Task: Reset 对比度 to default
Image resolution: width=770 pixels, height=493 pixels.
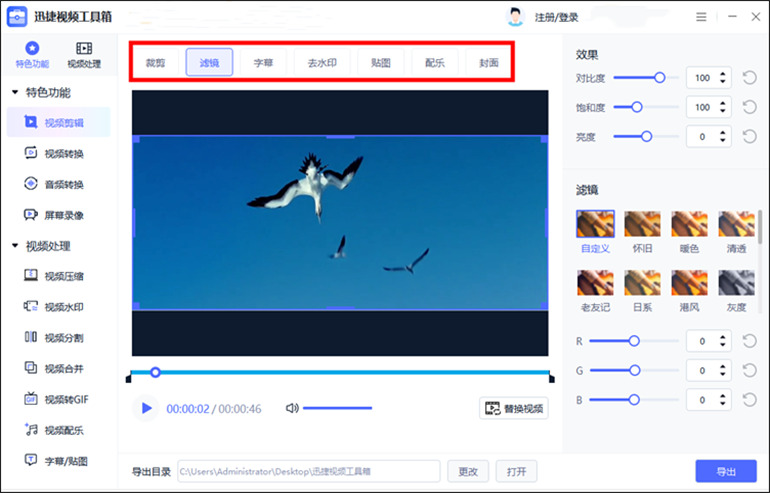Action: click(749, 78)
